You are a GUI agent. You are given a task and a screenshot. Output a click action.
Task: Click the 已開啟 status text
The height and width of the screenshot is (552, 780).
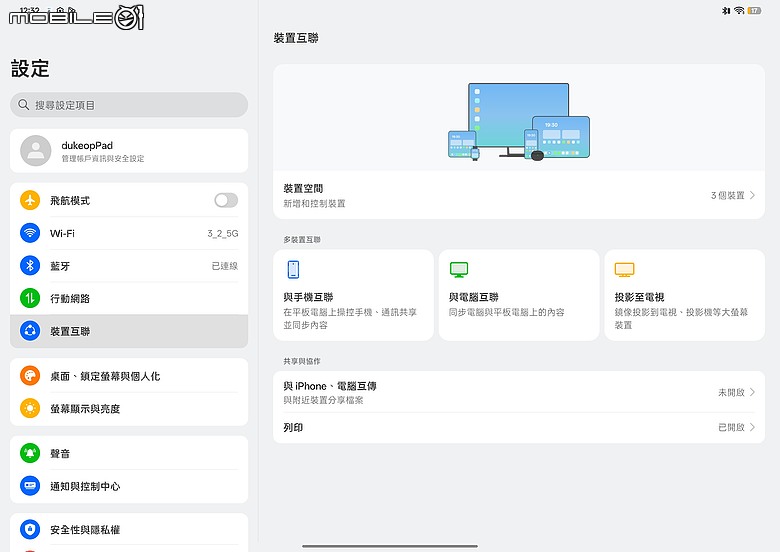pyautogui.click(x=731, y=427)
